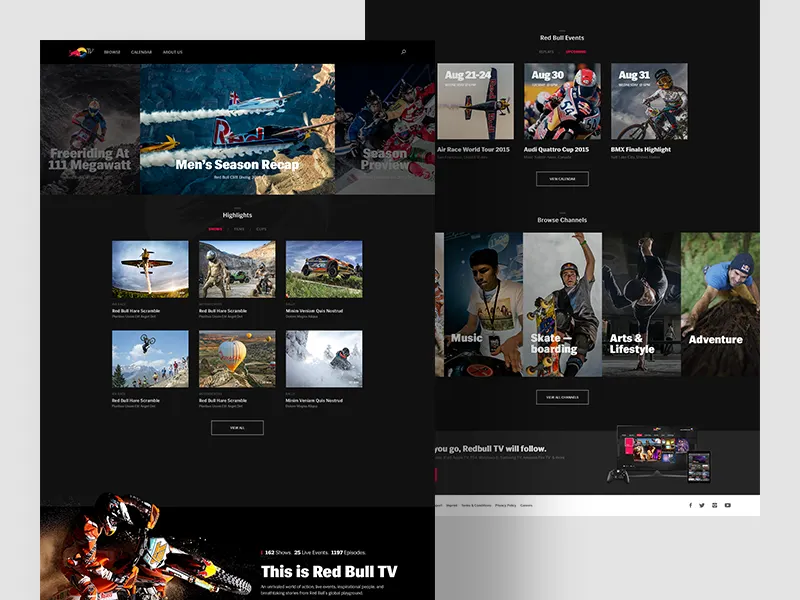Screen dimensions: 800x600
Task: Open the Terms & Conditions footer link
Action: (x=476, y=505)
